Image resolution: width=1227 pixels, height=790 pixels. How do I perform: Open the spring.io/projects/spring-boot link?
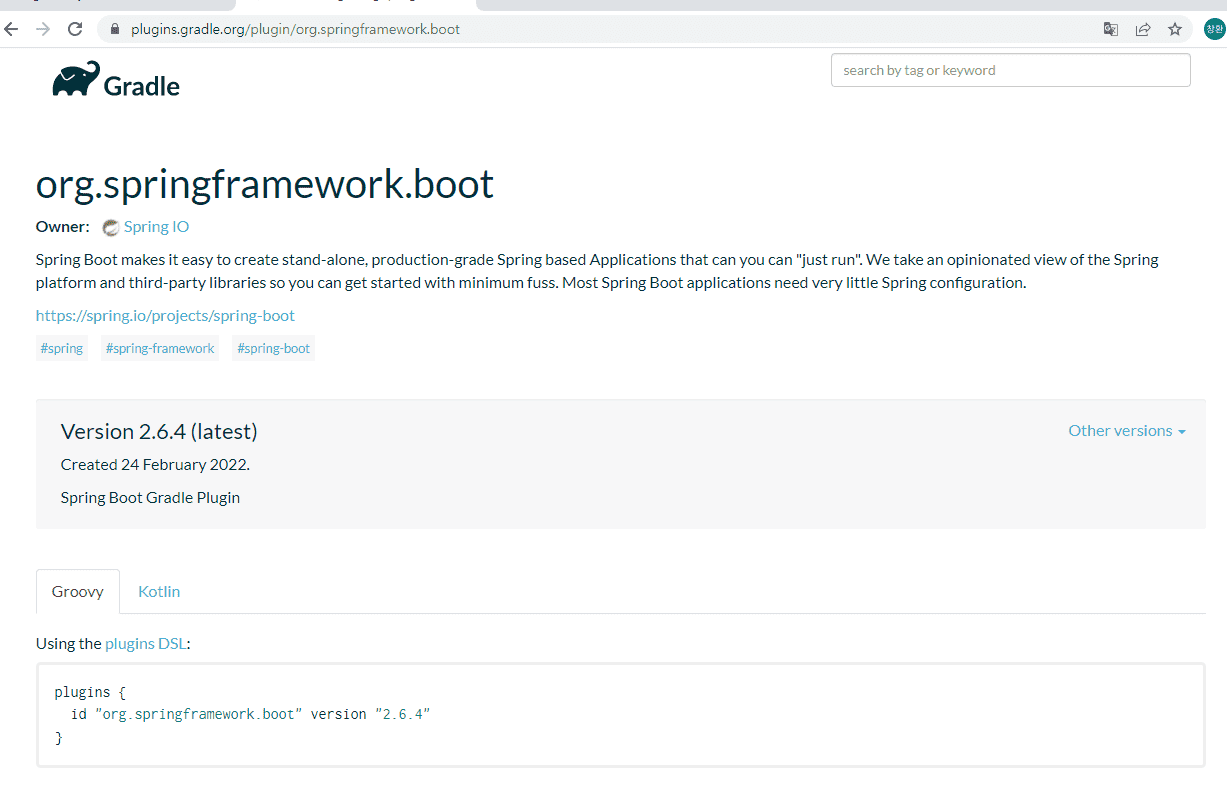tap(165, 315)
